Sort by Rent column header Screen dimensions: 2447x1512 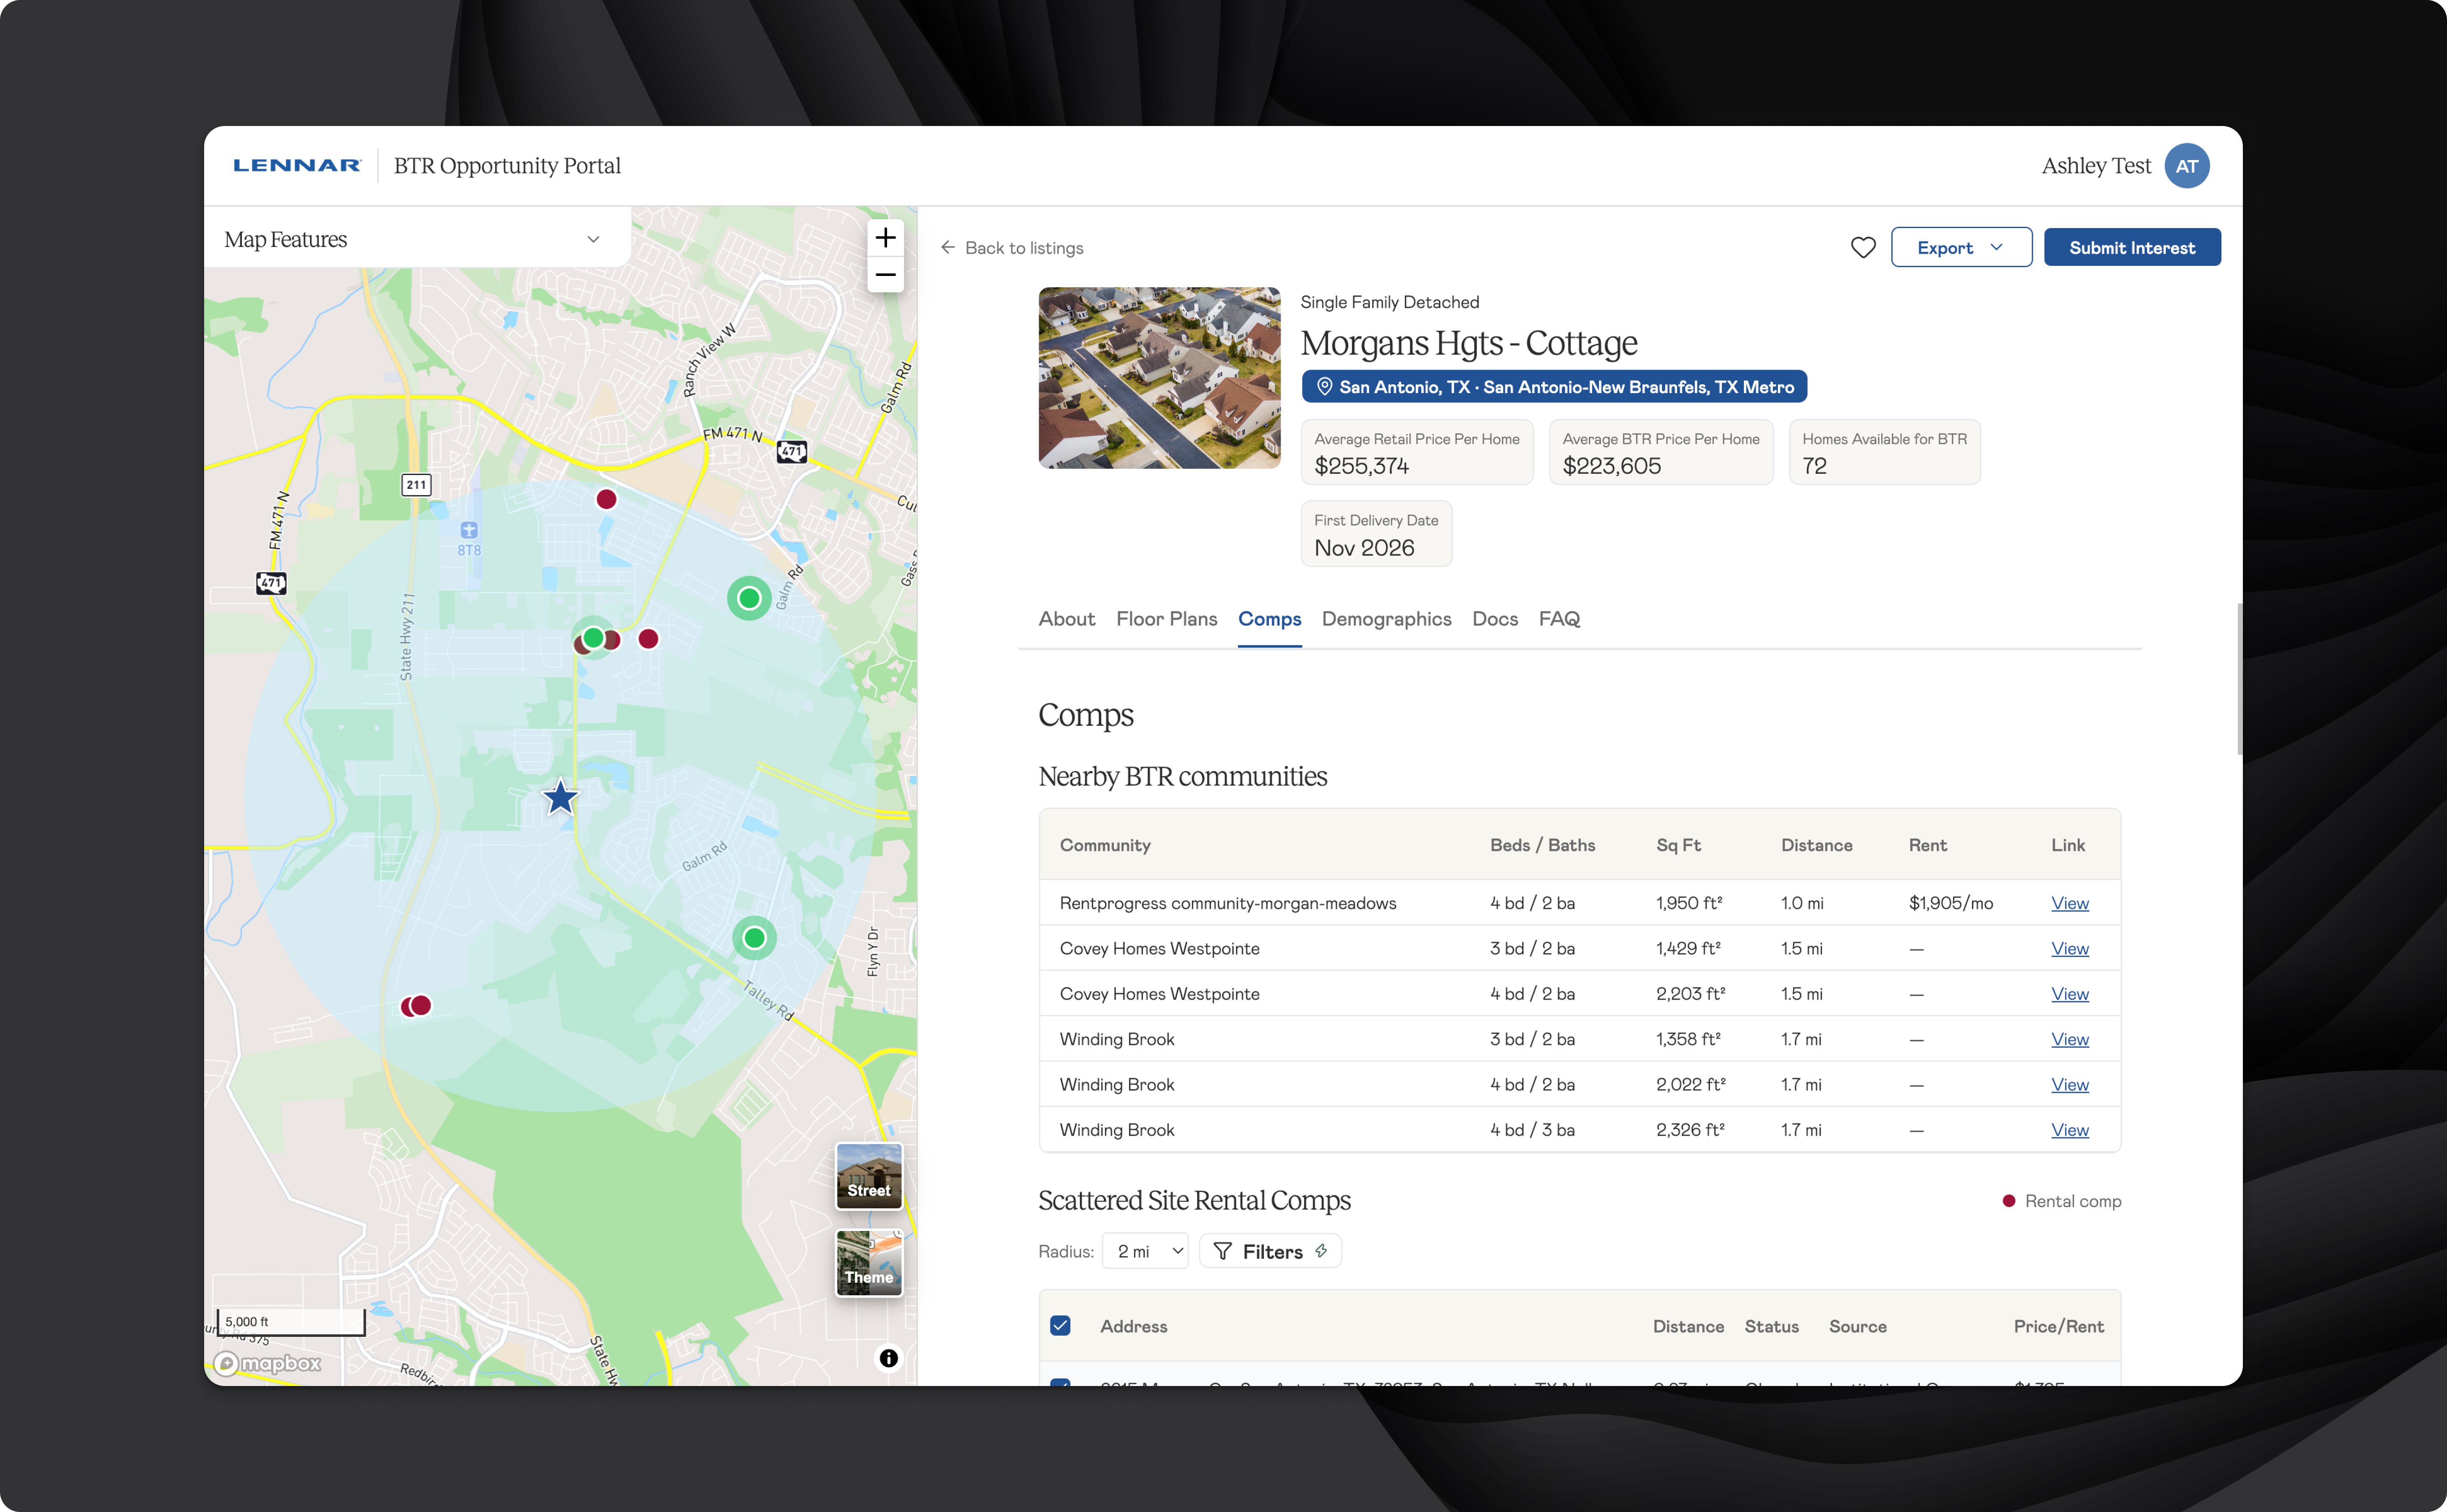tap(1927, 845)
